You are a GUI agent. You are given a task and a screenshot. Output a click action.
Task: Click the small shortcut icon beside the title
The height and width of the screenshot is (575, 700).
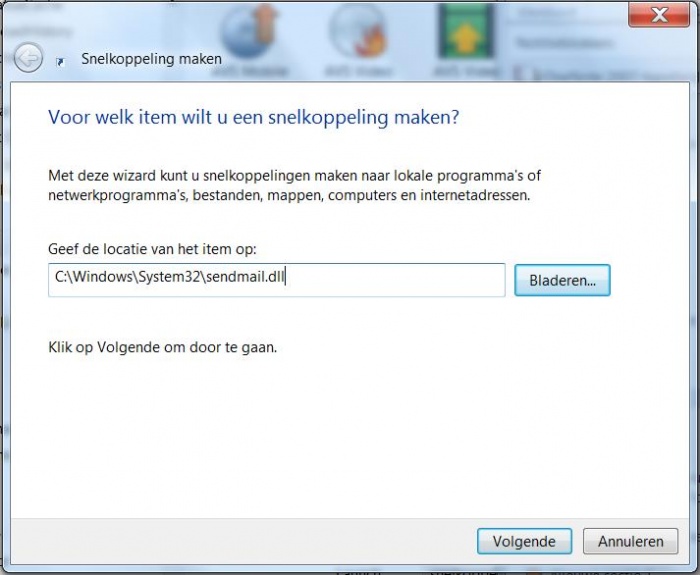(x=60, y=62)
